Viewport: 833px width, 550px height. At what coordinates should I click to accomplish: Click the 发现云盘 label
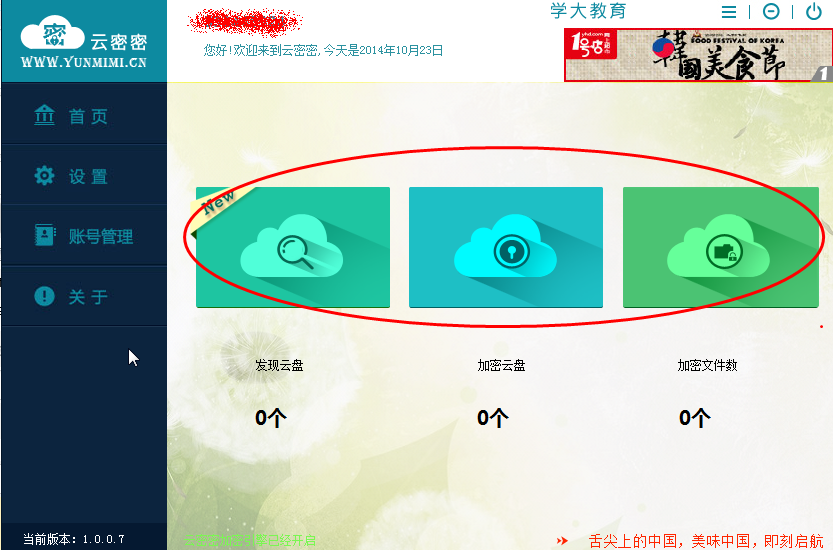tap(279, 365)
